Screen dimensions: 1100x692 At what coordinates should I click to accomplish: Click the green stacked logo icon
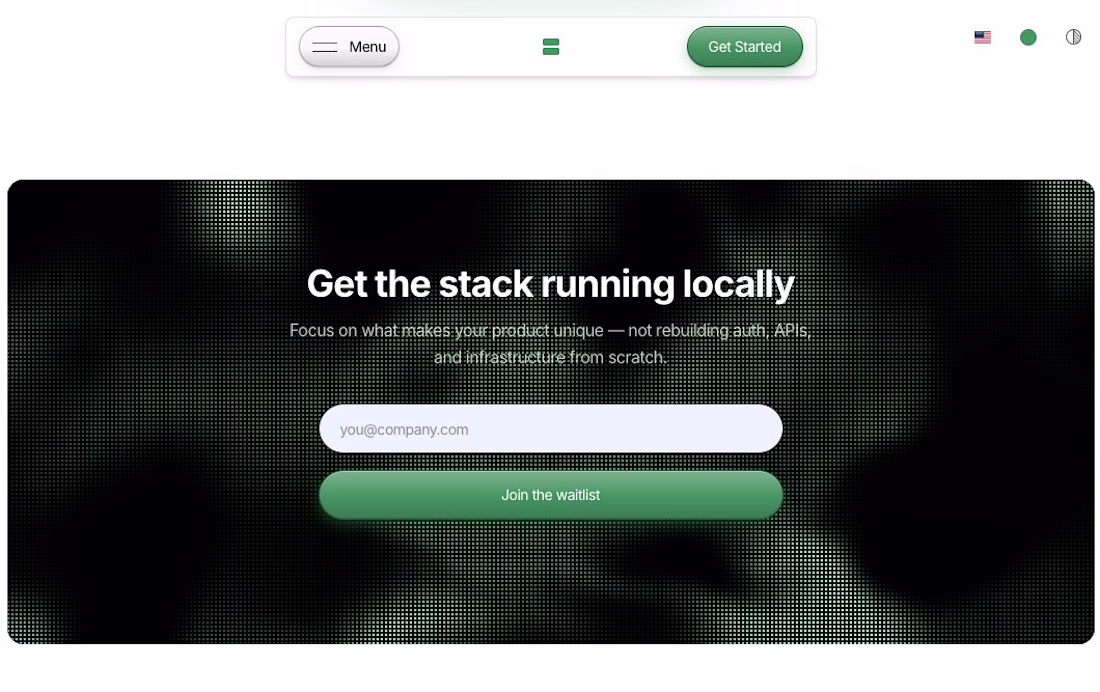coord(551,47)
